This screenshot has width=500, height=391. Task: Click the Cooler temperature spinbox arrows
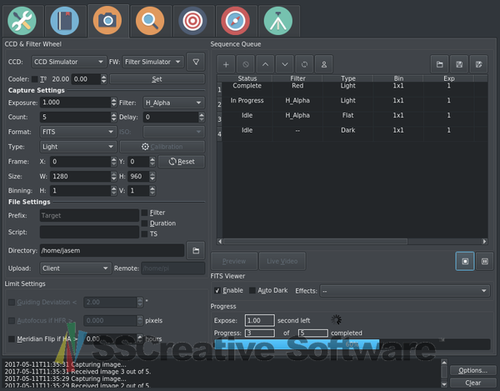104,79
